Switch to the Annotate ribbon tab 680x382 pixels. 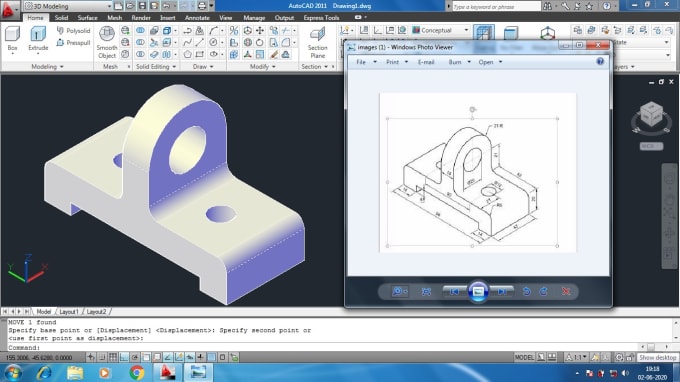coord(197,18)
